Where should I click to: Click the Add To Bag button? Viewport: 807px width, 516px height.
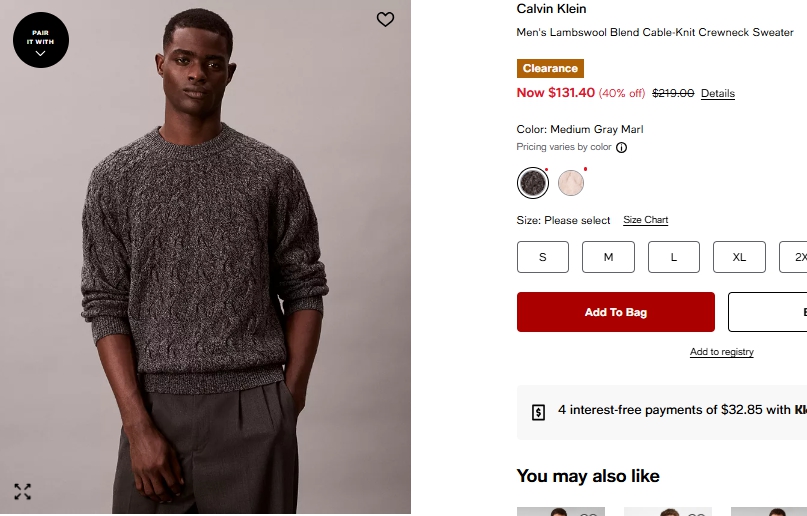(616, 312)
